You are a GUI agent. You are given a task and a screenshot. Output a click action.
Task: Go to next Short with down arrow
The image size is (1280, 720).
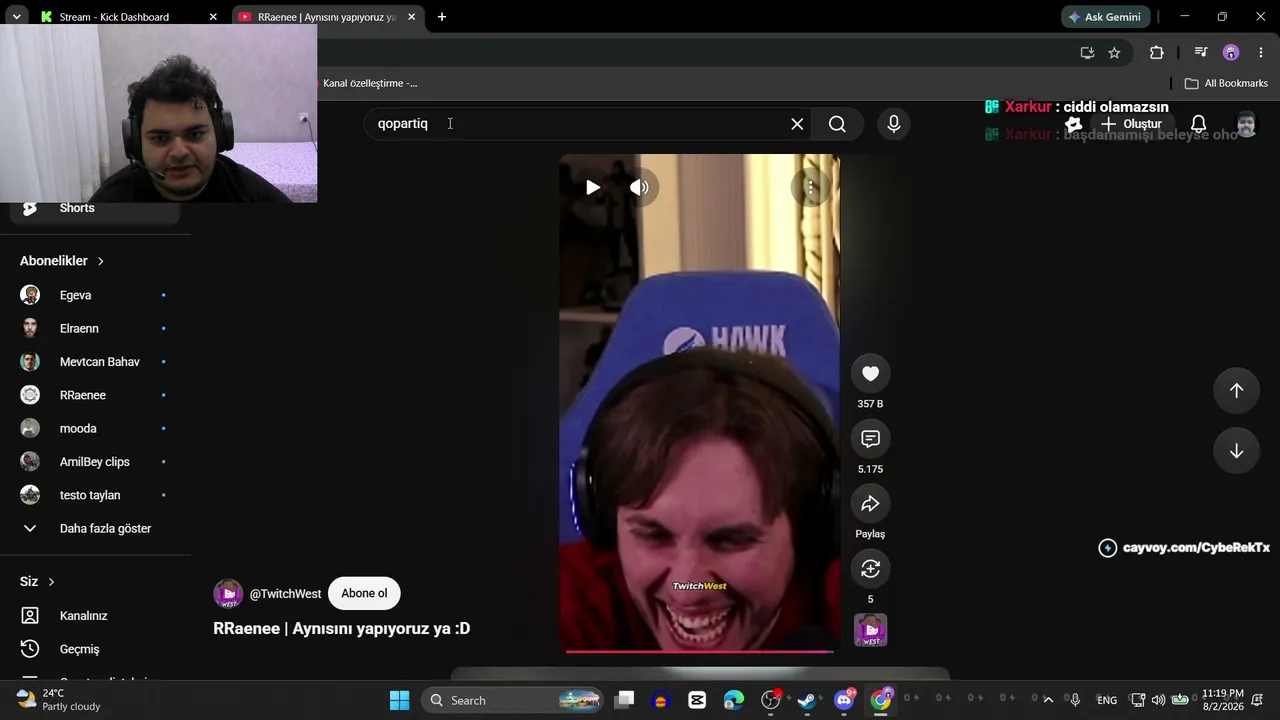click(x=1236, y=451)
